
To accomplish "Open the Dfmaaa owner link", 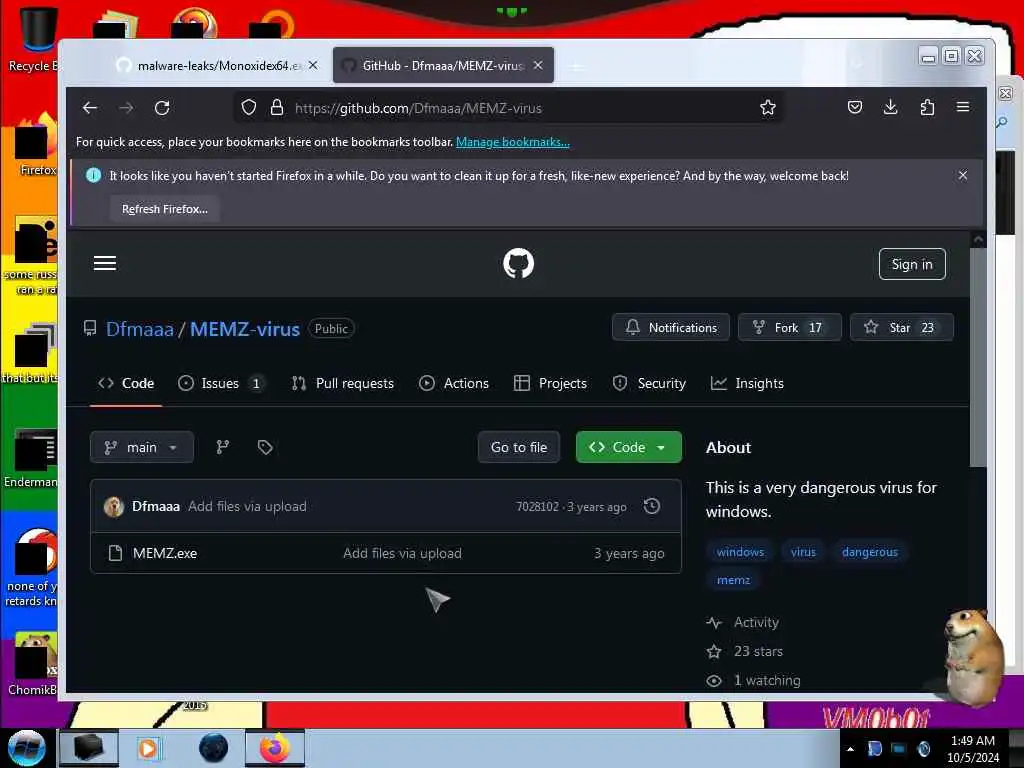I will click(x=140, y=329).
